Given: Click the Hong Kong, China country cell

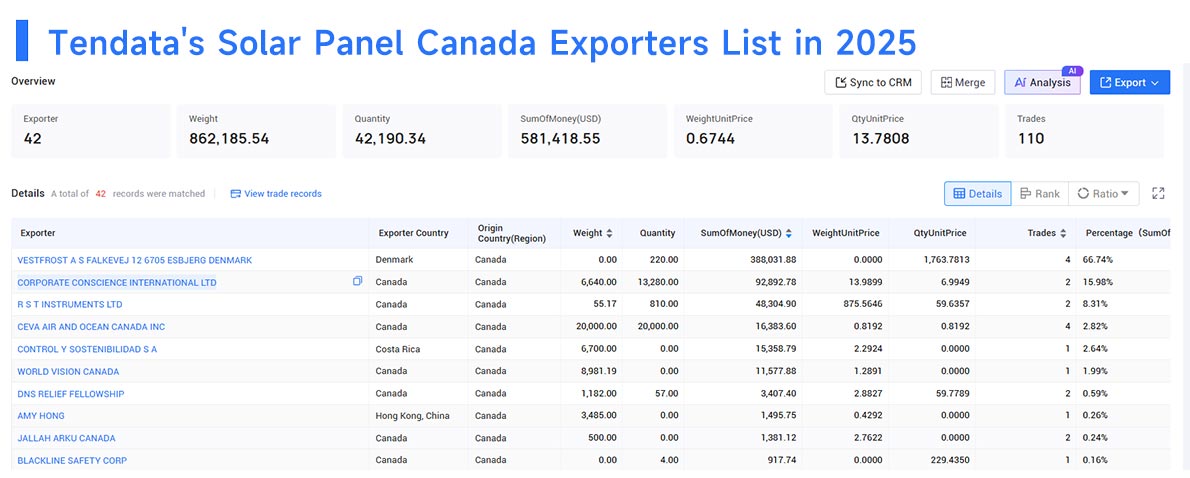Looking at the screenshot, I should point(412,416).
